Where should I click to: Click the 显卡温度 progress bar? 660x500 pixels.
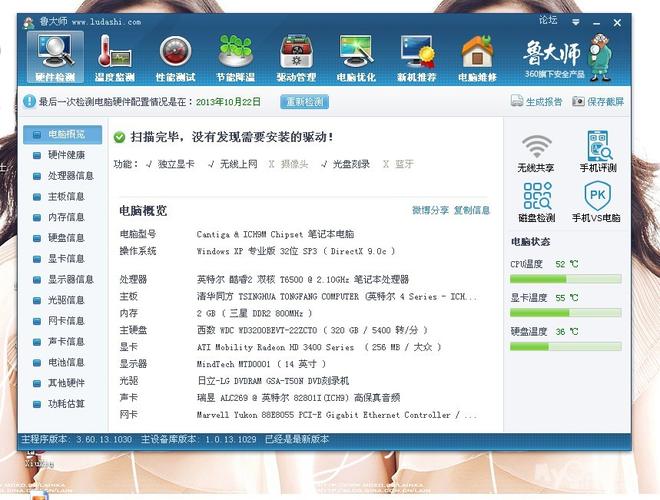tap(566, 312)
